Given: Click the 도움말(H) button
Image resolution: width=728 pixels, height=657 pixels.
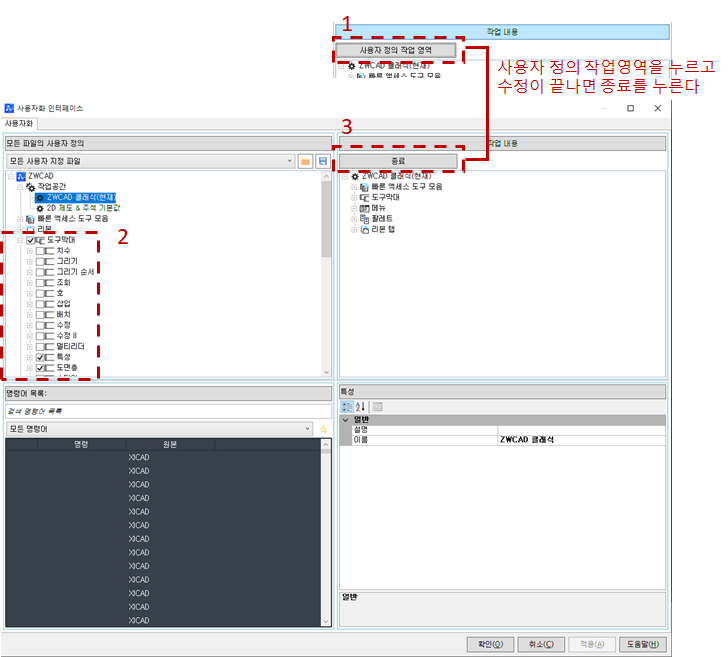Looking at the screenshot, I should point(643,644).
